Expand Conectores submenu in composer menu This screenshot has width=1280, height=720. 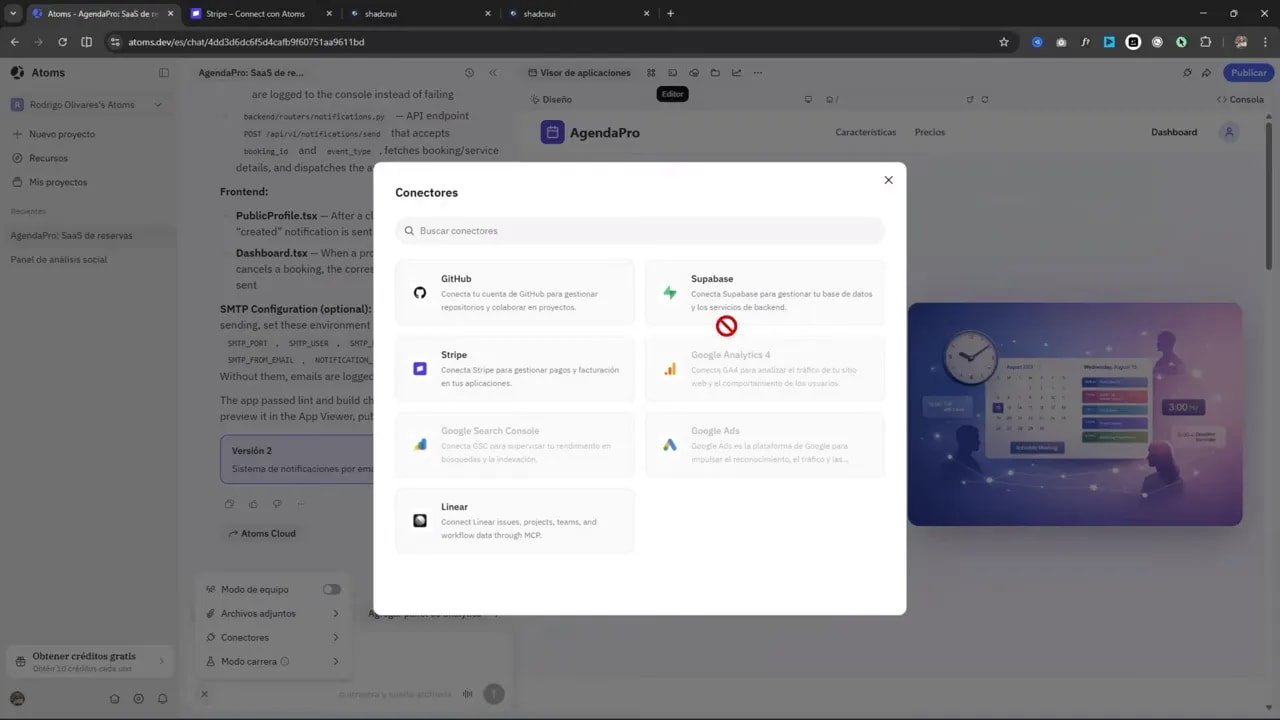272,637
